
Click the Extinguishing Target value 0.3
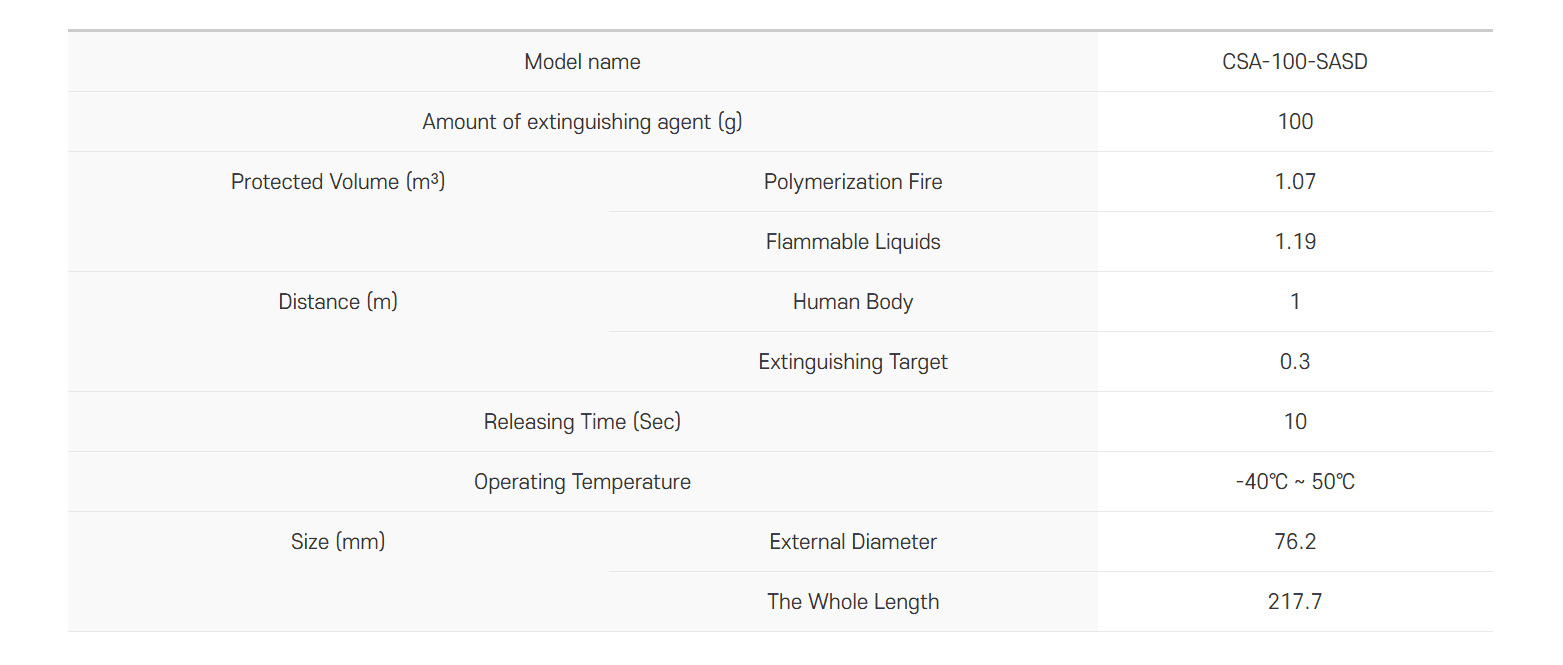point(1294,362)
